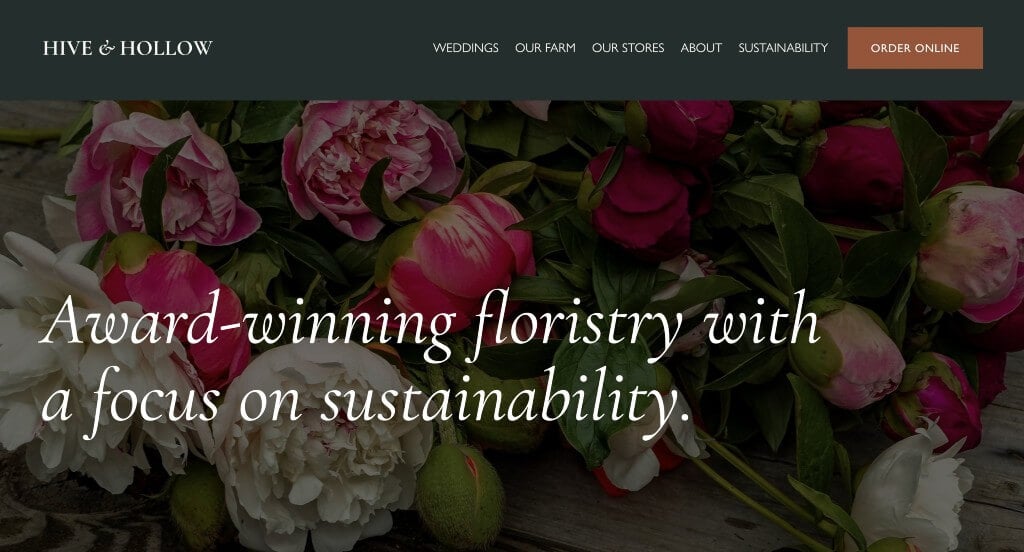Click the word Award-winning in the headline
Screen dimensions: 1024x552
point(248,325)
